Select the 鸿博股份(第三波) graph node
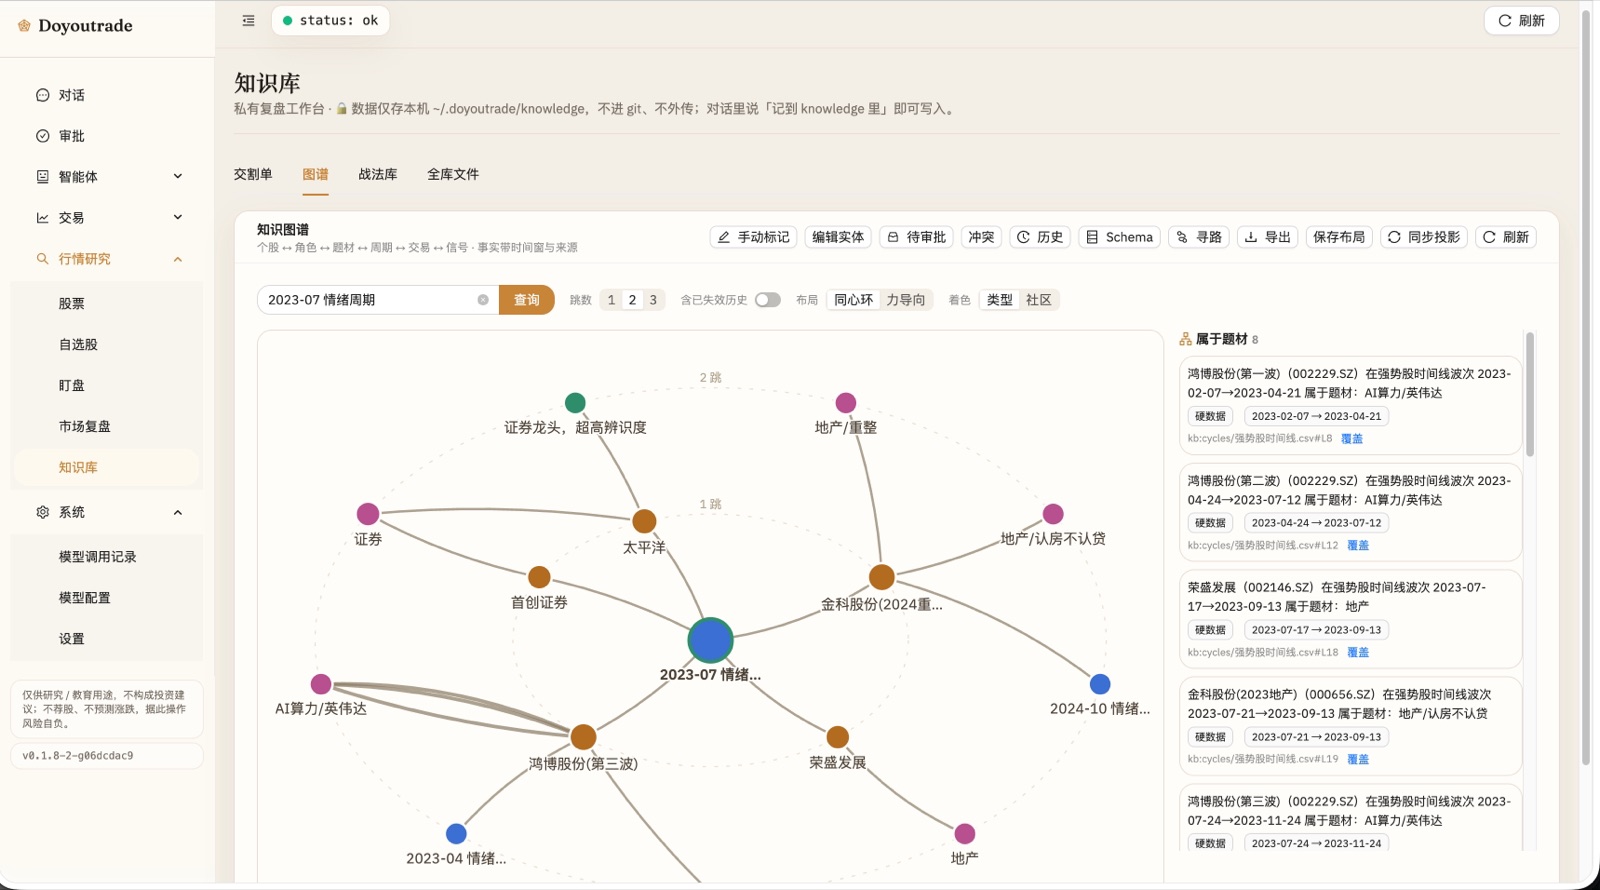This screenshot has height=890, width=1600. point(583,737)
